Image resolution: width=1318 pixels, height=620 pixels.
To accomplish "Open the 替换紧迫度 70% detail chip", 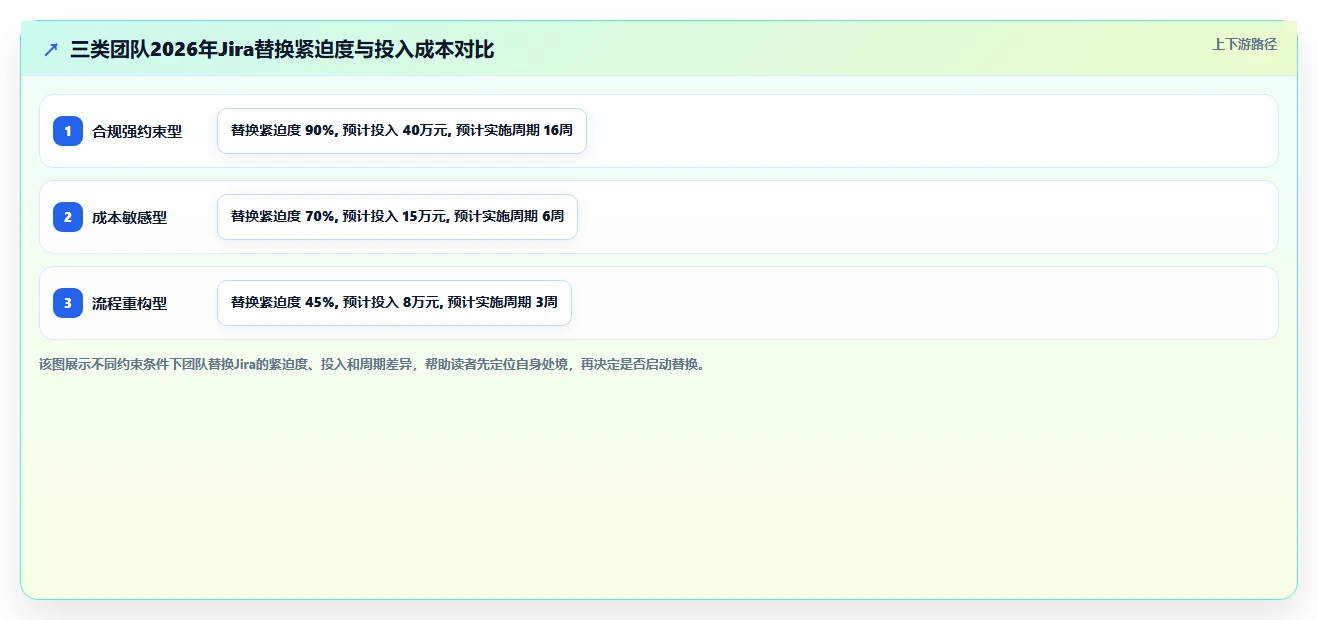I will pos(397,217).
